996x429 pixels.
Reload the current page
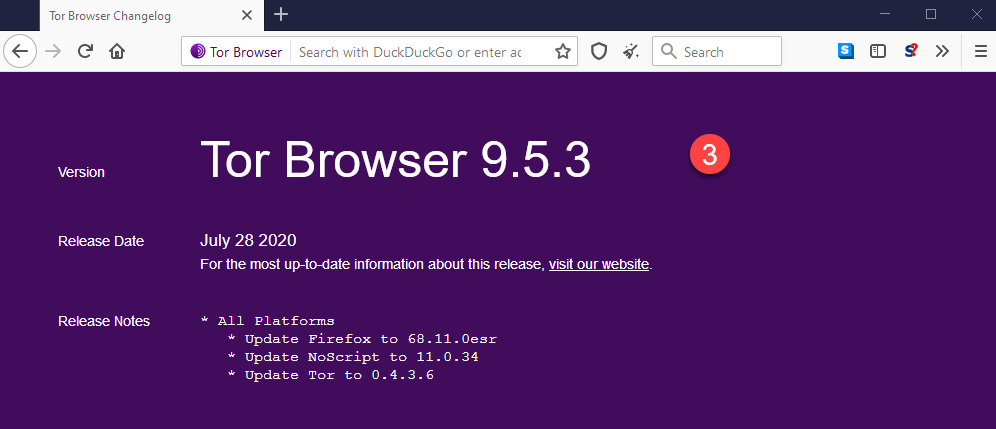(x=85, y=51)
